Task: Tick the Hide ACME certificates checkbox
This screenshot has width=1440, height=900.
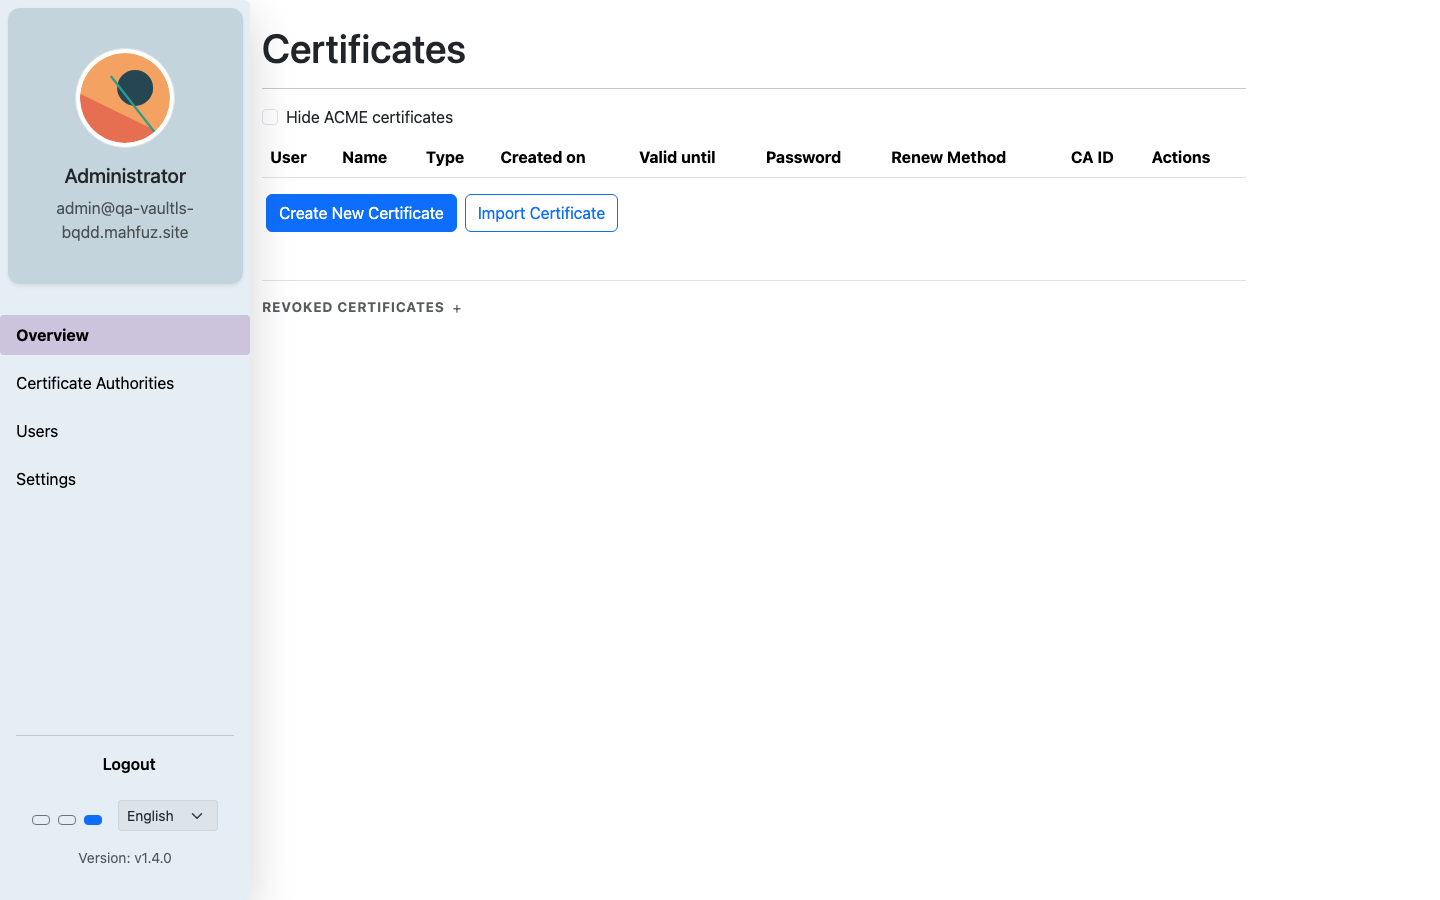Action: tap(270, 117)
